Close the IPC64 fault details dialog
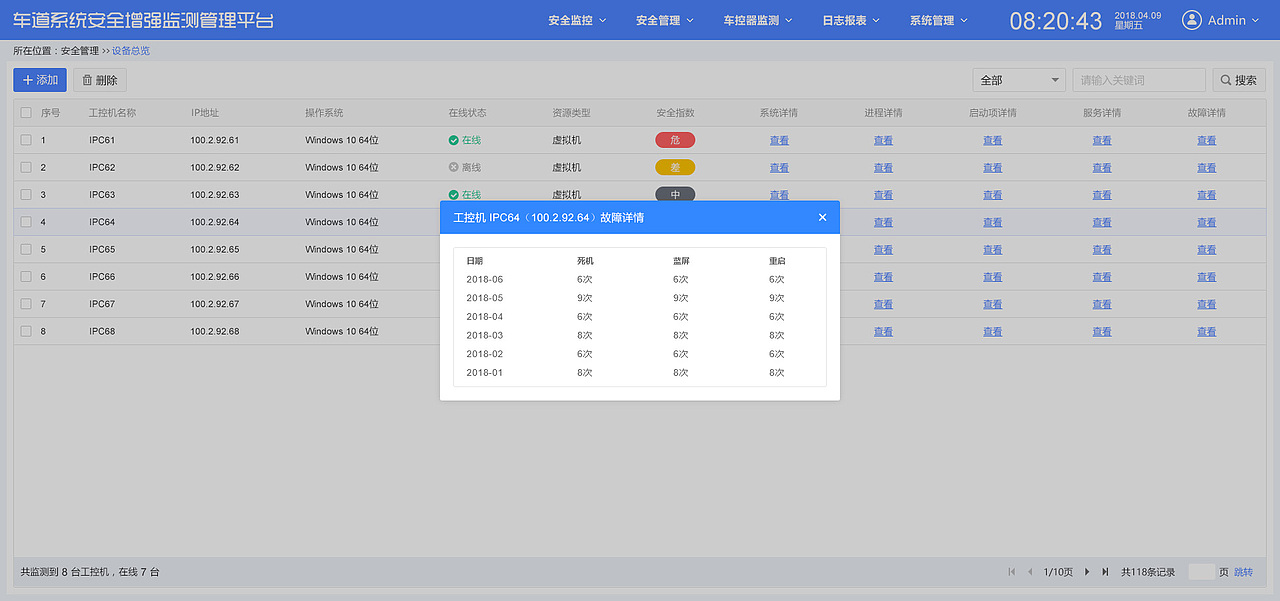Viewport: 1280px width, 601px height. click(822, 217)
